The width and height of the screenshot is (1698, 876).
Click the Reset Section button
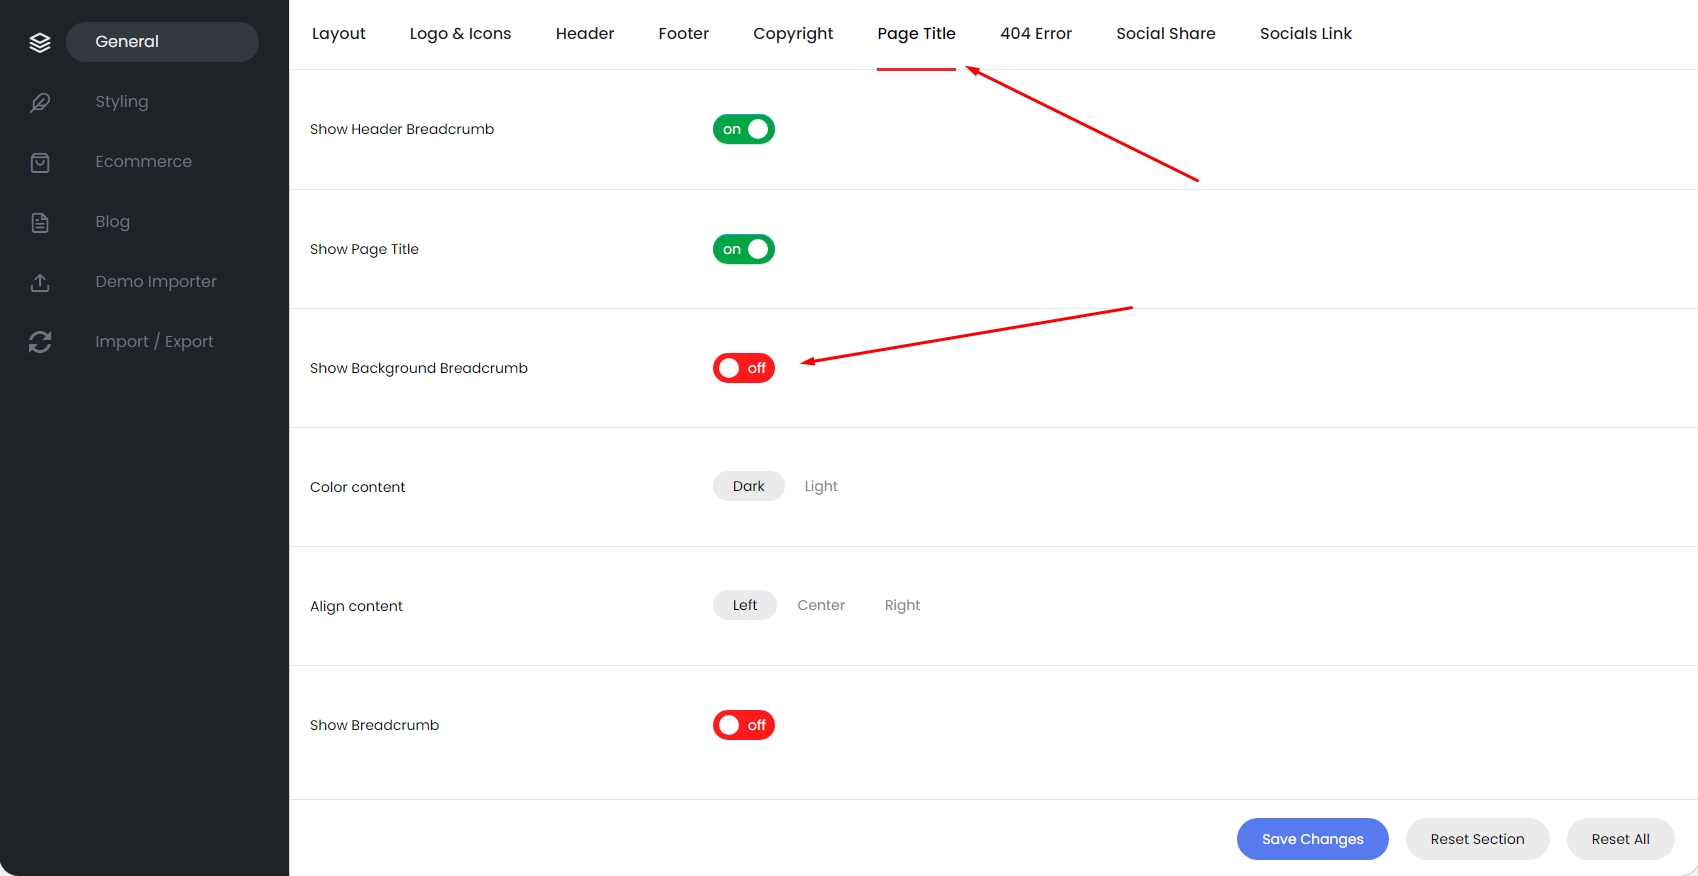click(x=1478, y=839)
